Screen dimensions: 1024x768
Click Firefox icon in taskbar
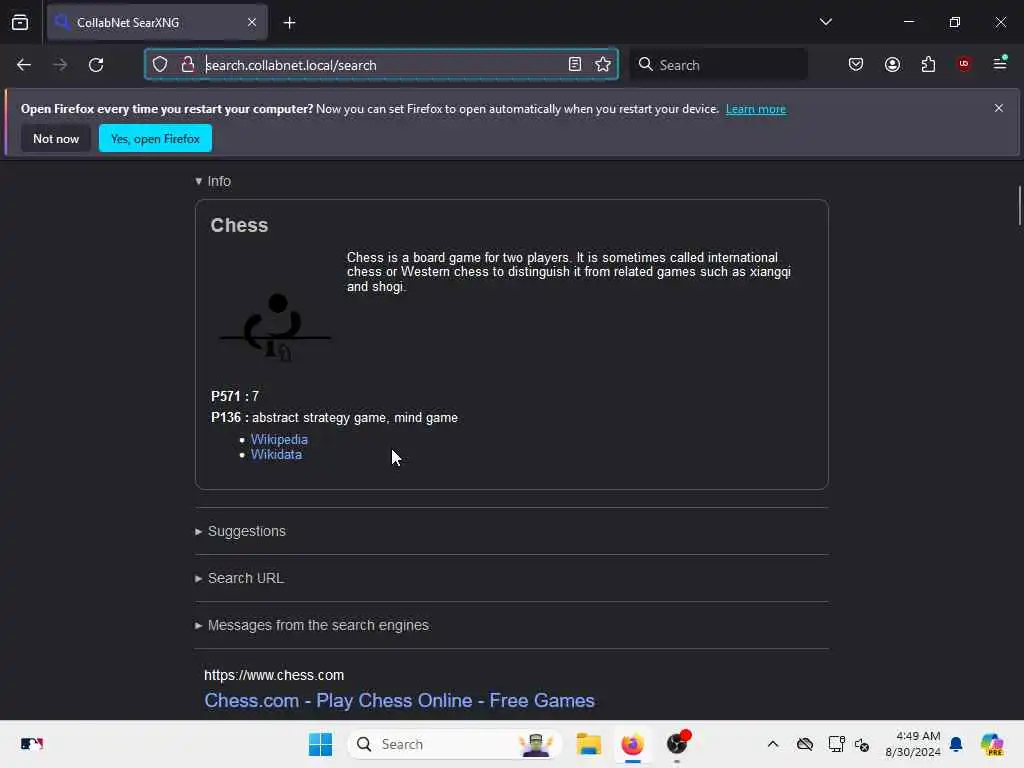[x=632, y=744]
